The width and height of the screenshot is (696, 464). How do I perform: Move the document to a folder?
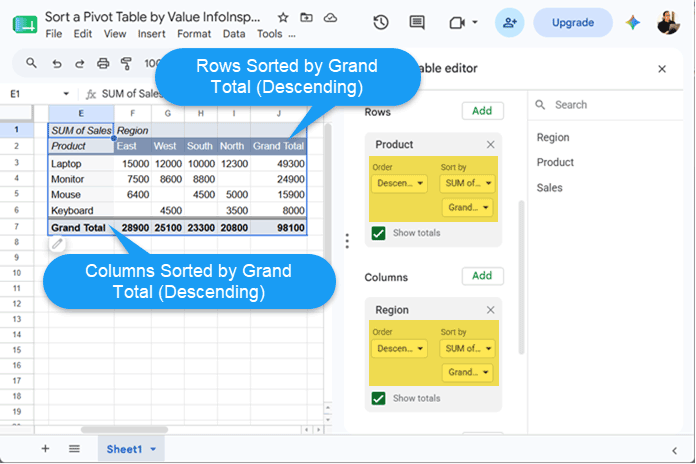pos(306,18)
